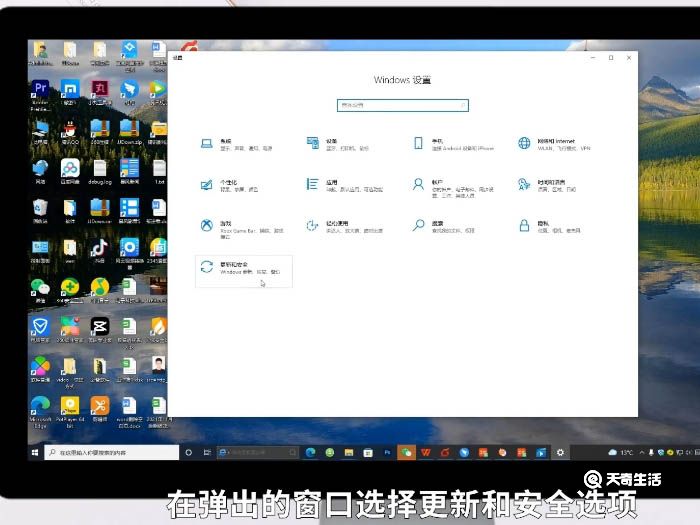Select the Baidu Netdisk desktop icon
This screenshot has width=700, height=525.
coord(70,172)
